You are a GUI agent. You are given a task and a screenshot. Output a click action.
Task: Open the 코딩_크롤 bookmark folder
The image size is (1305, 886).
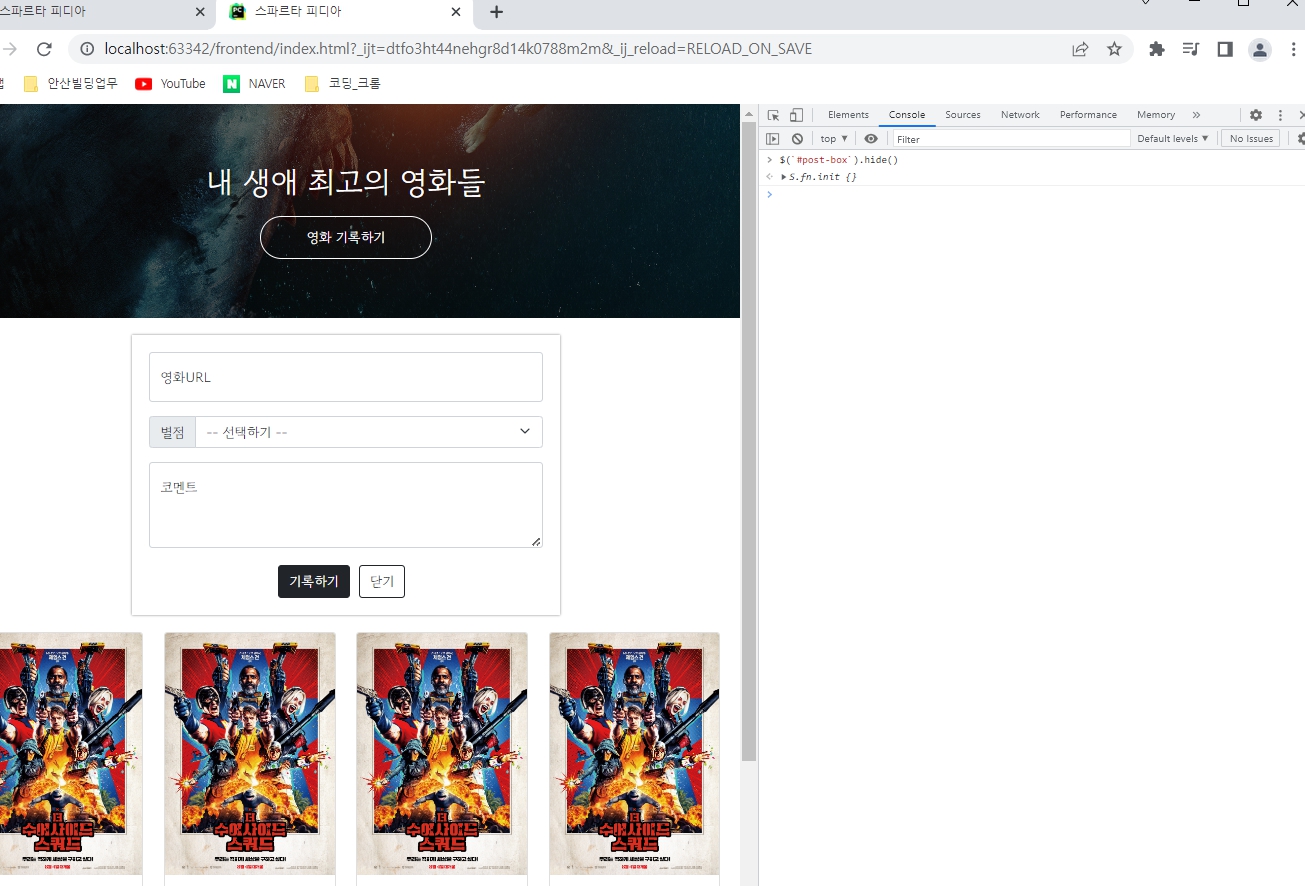[342, 84]
